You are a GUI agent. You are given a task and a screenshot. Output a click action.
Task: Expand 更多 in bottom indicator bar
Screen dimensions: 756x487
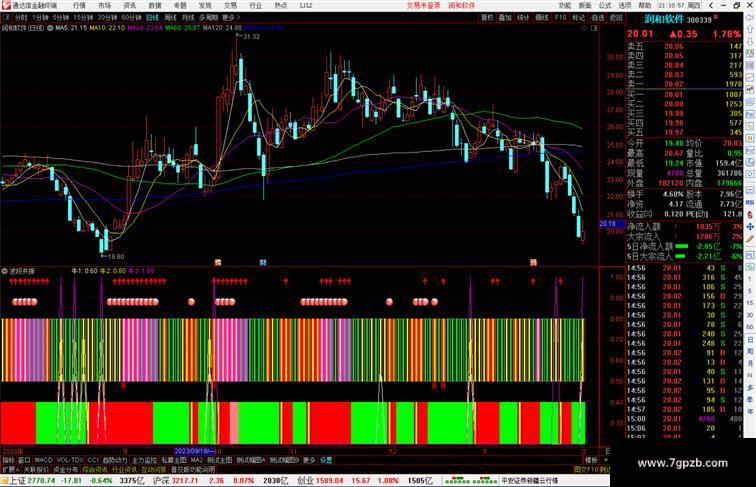point(309,460)
